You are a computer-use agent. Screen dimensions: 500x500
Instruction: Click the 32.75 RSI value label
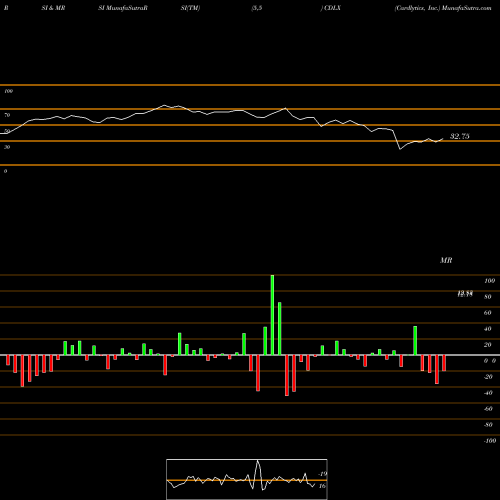[x=460, y=136]
